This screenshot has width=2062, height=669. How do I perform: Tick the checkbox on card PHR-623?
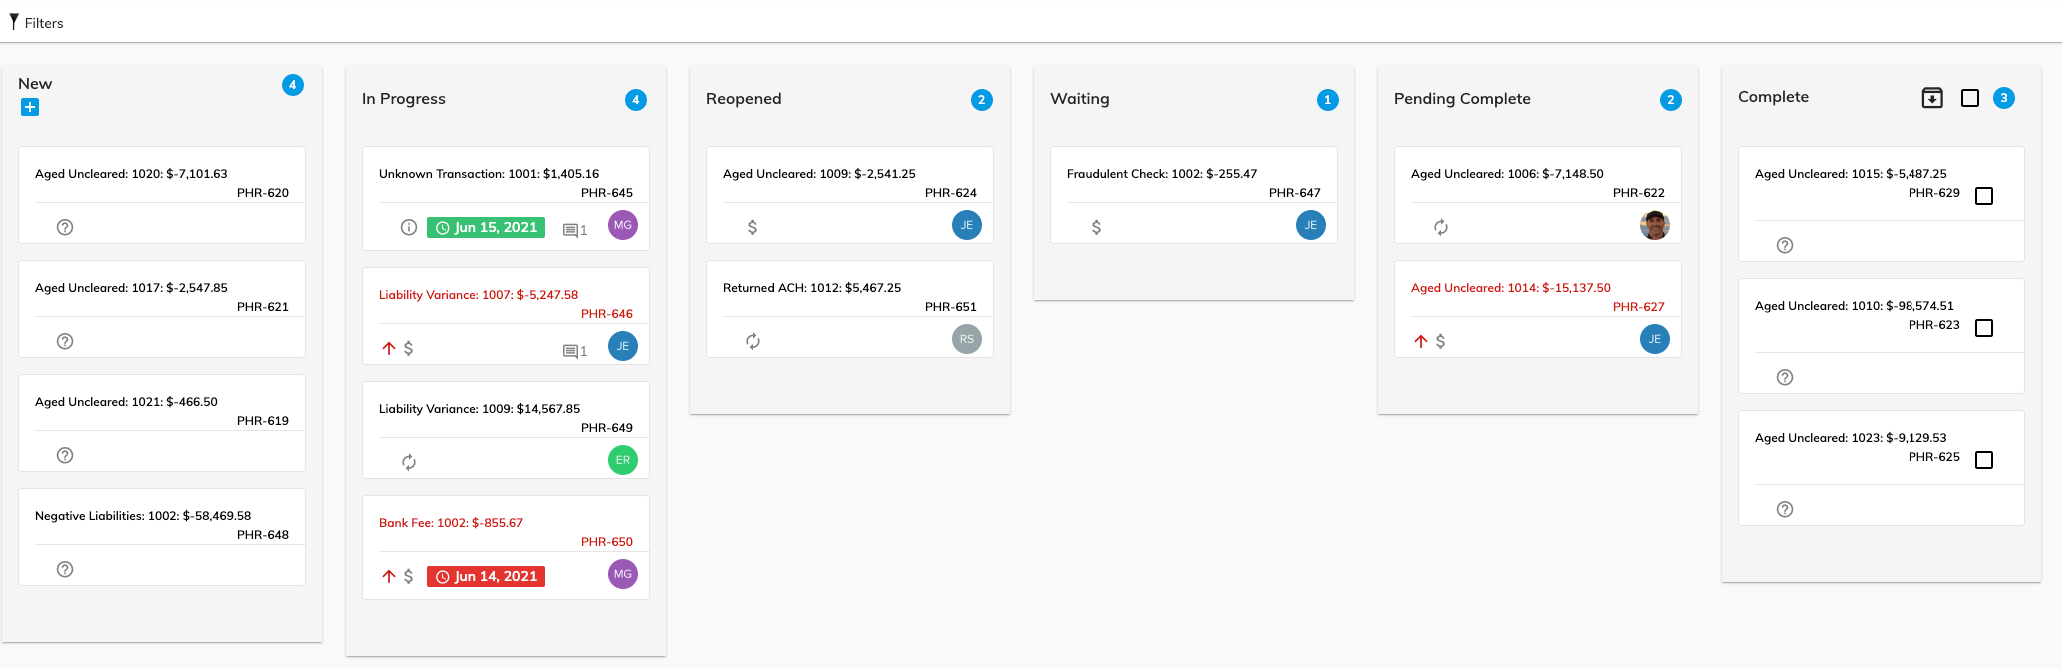[1984, 328]
